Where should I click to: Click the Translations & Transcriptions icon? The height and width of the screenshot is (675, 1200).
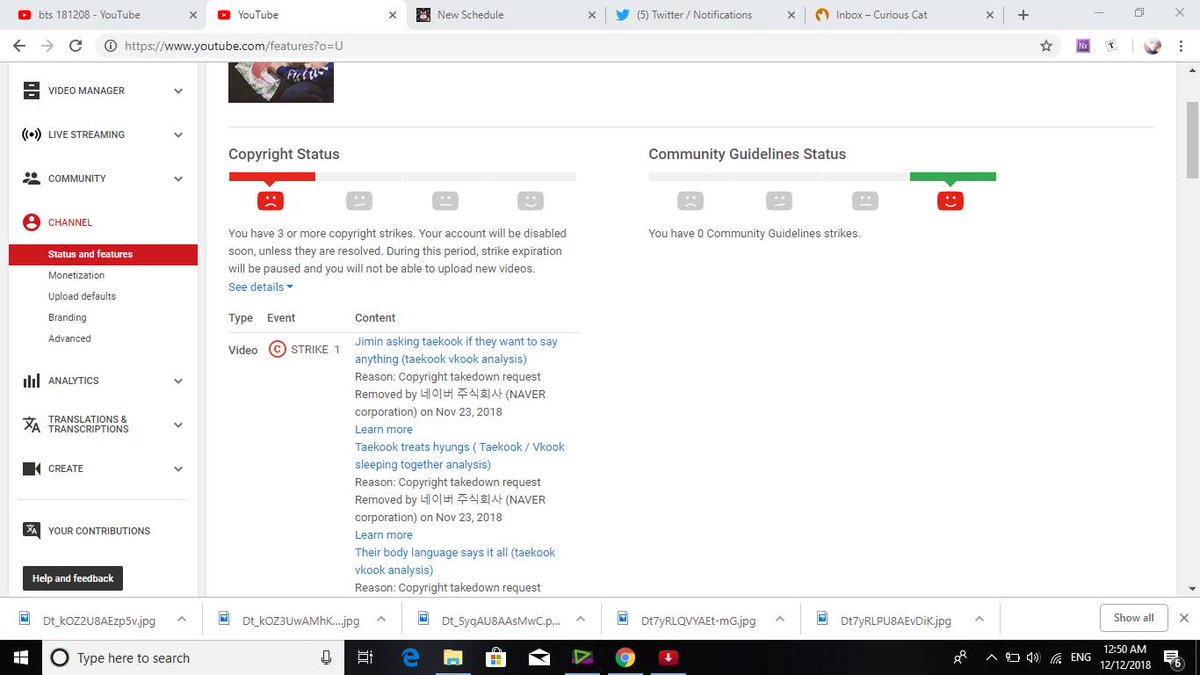tap(31, 424)
